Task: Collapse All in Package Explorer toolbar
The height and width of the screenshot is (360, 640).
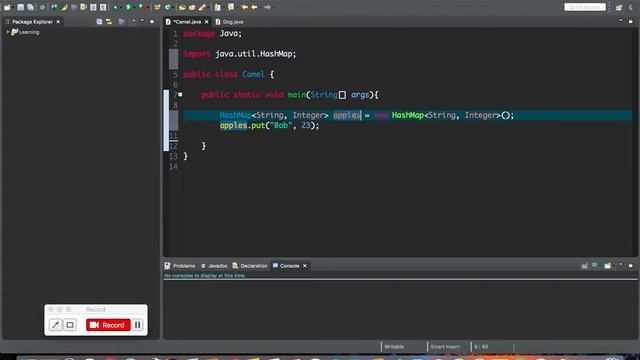Action: point(99,22)
